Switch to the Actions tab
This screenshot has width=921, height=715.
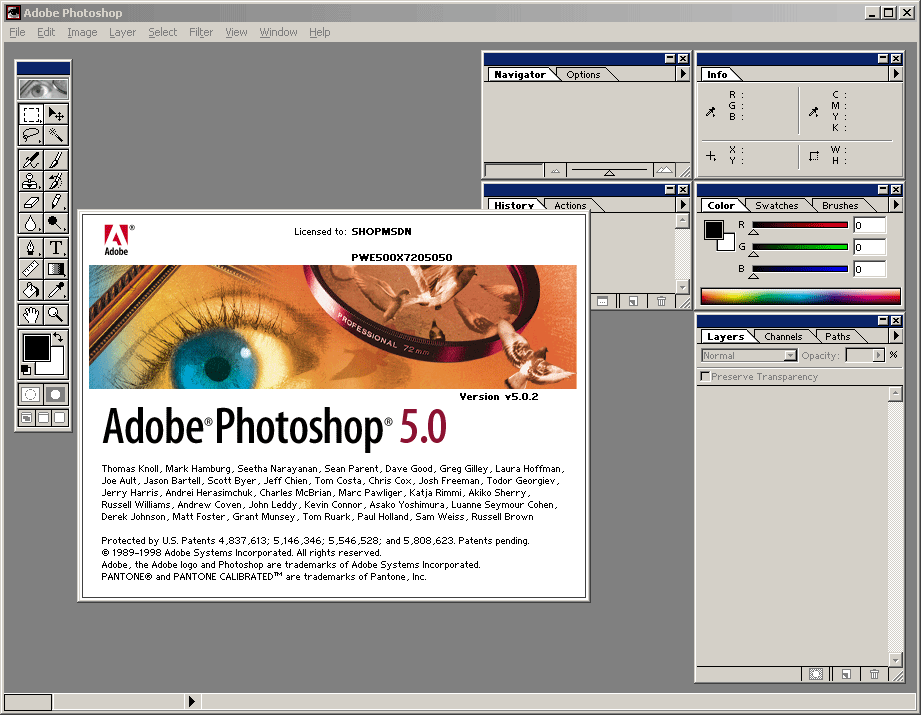click(570, 206)
